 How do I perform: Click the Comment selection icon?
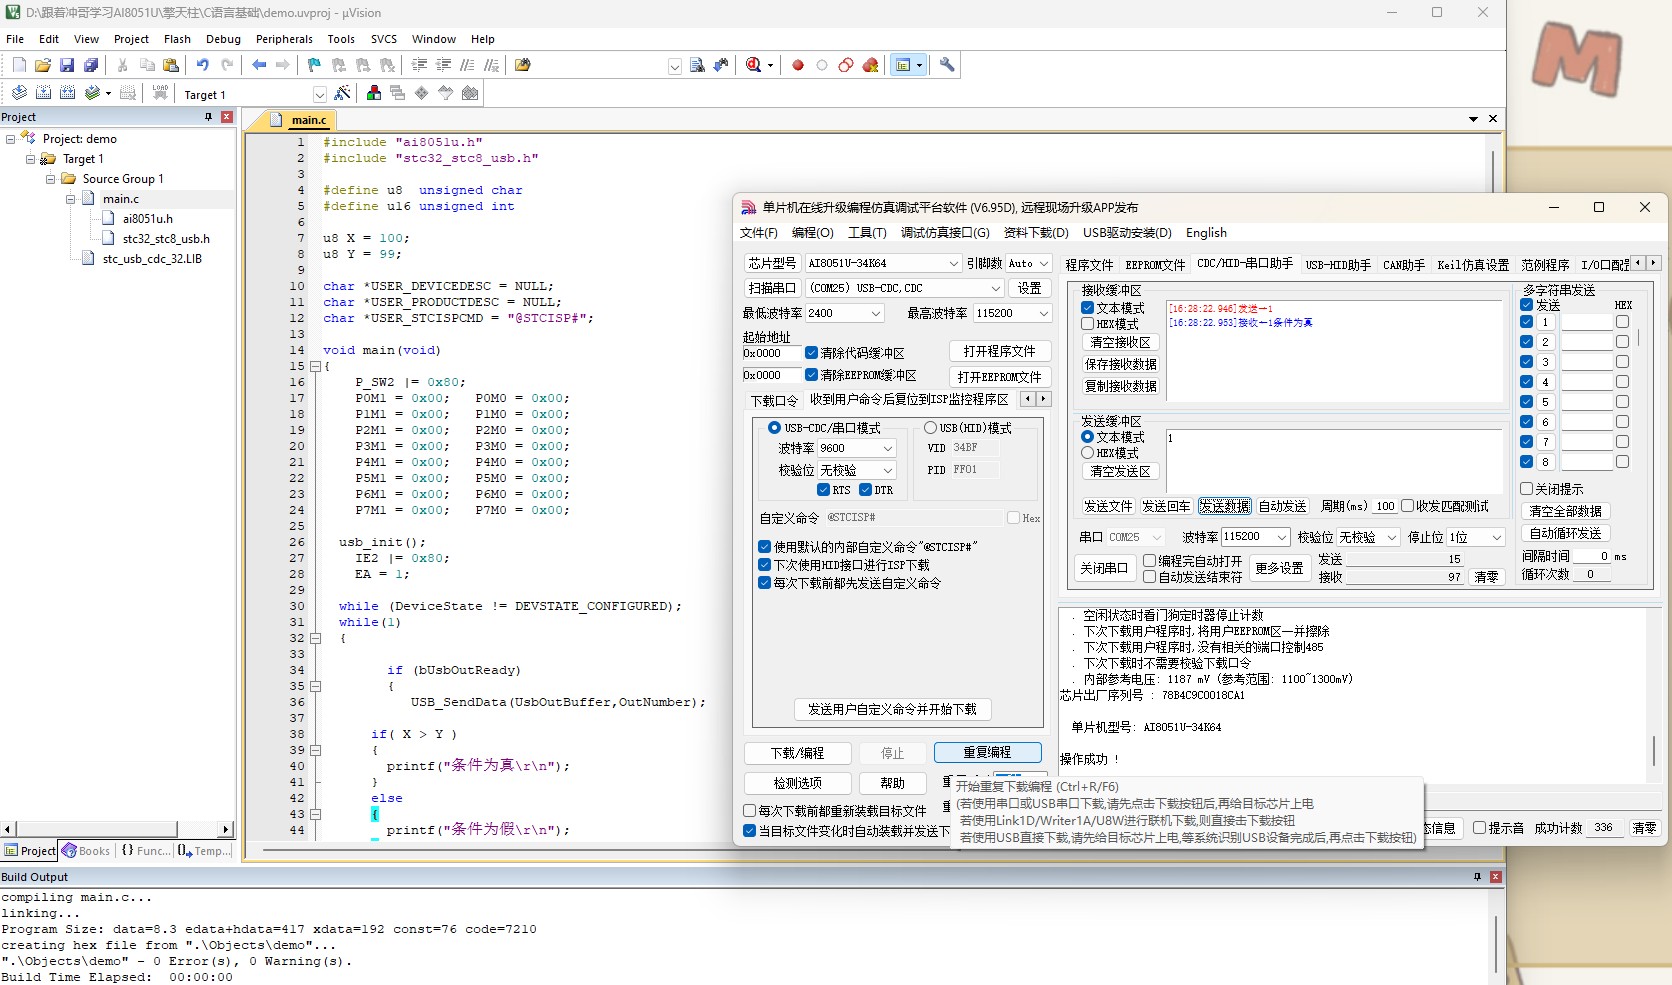(467, 65)
